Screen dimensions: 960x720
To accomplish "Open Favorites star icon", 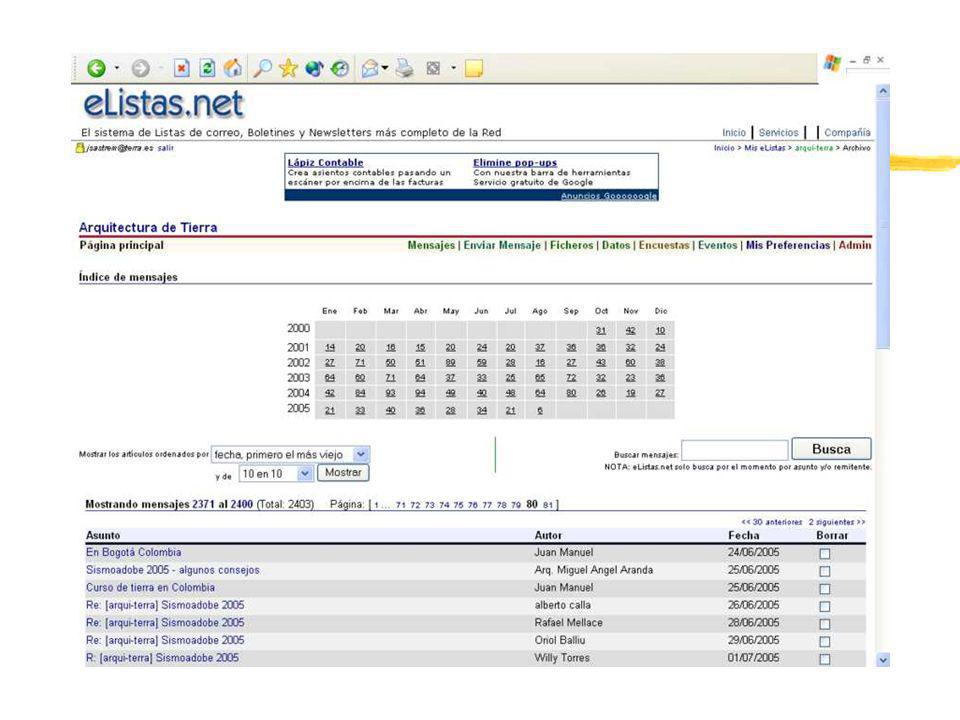I will click(288, 68).
